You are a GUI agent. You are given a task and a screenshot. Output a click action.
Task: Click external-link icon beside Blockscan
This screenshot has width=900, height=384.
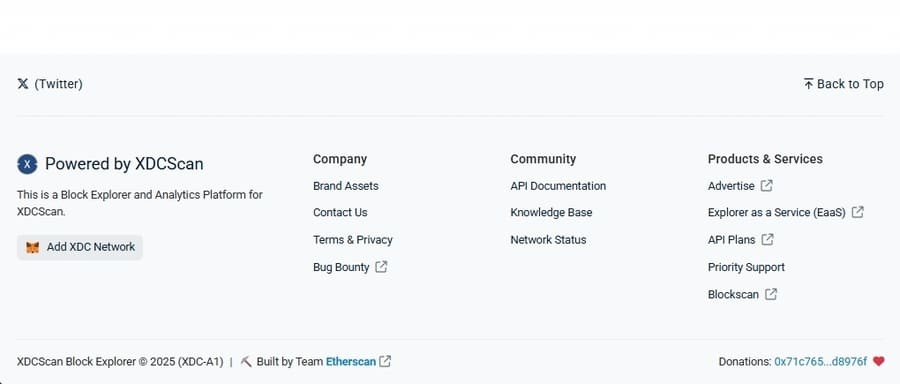coord(771,294)
